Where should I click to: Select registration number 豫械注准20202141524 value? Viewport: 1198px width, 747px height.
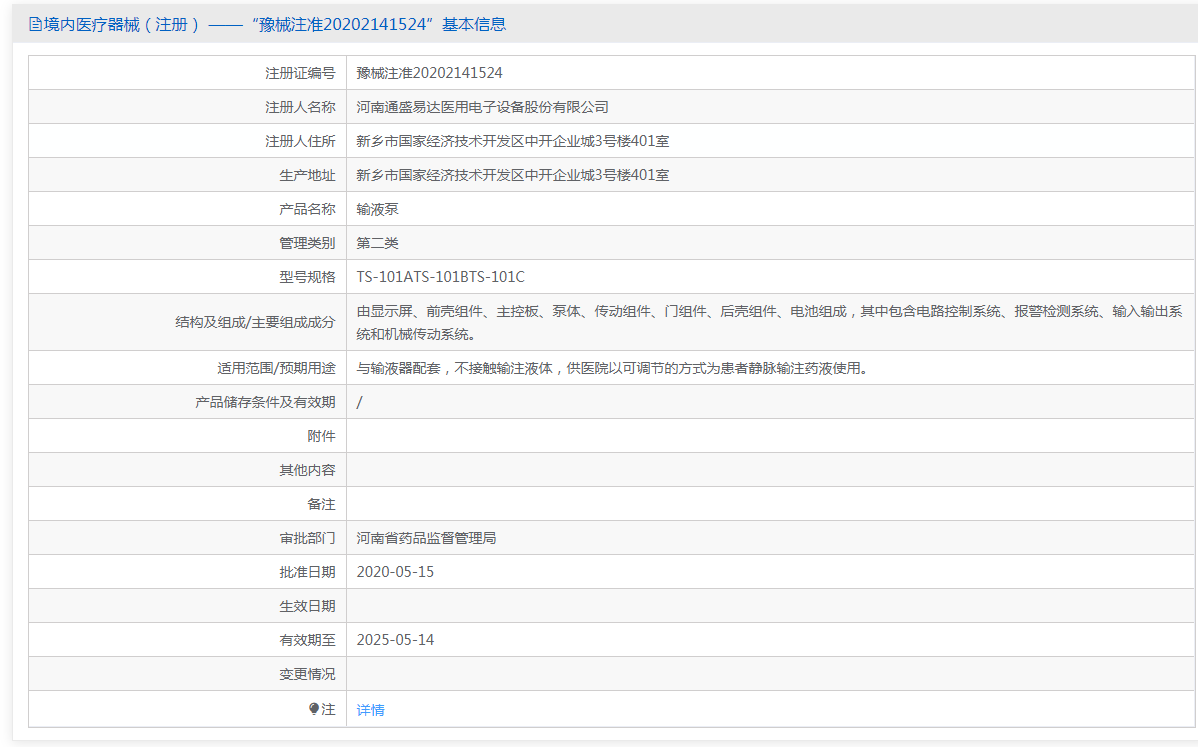point(429,73)
